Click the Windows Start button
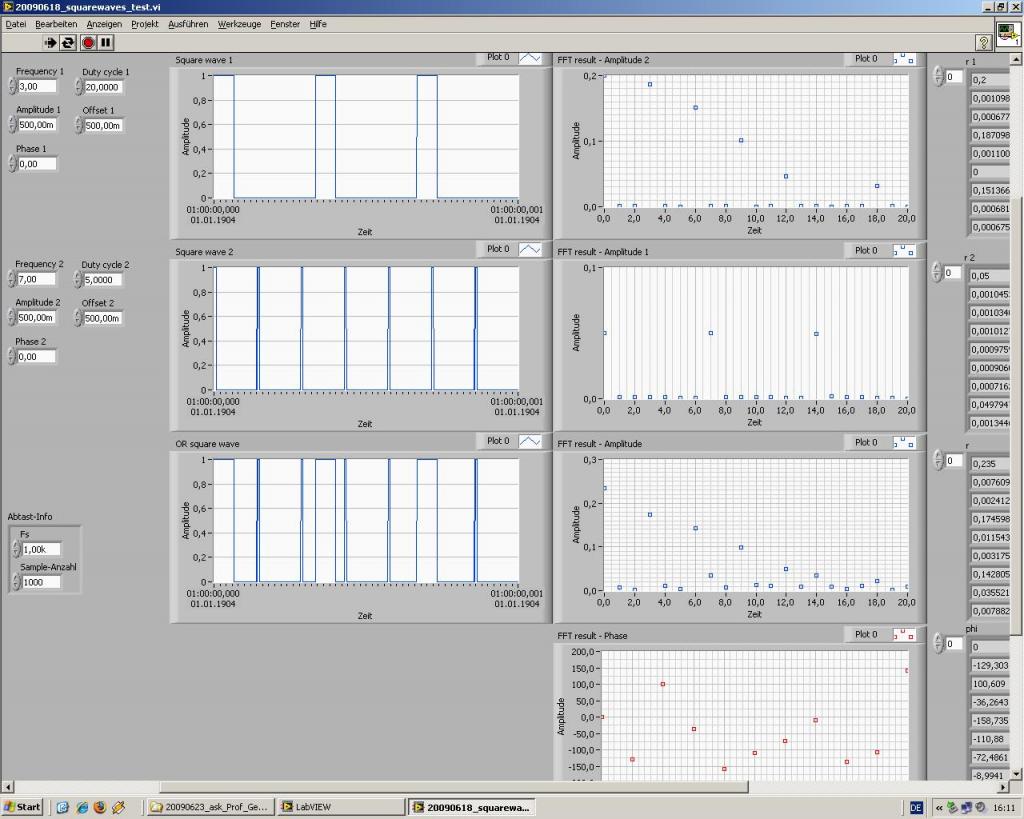Screen dimensions: 1024x819 click(x=23, y=807)
